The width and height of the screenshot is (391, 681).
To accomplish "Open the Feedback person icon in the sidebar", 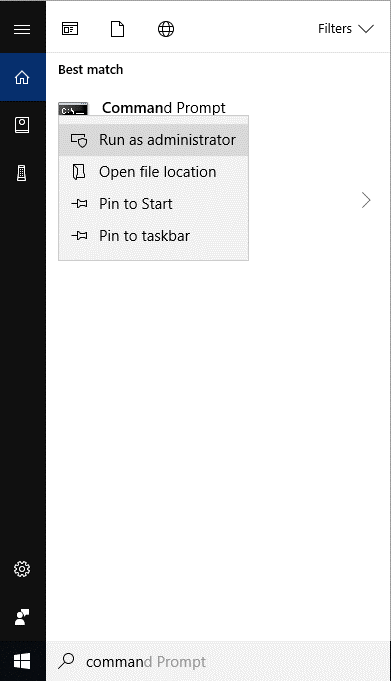I will tap(22, 617).
